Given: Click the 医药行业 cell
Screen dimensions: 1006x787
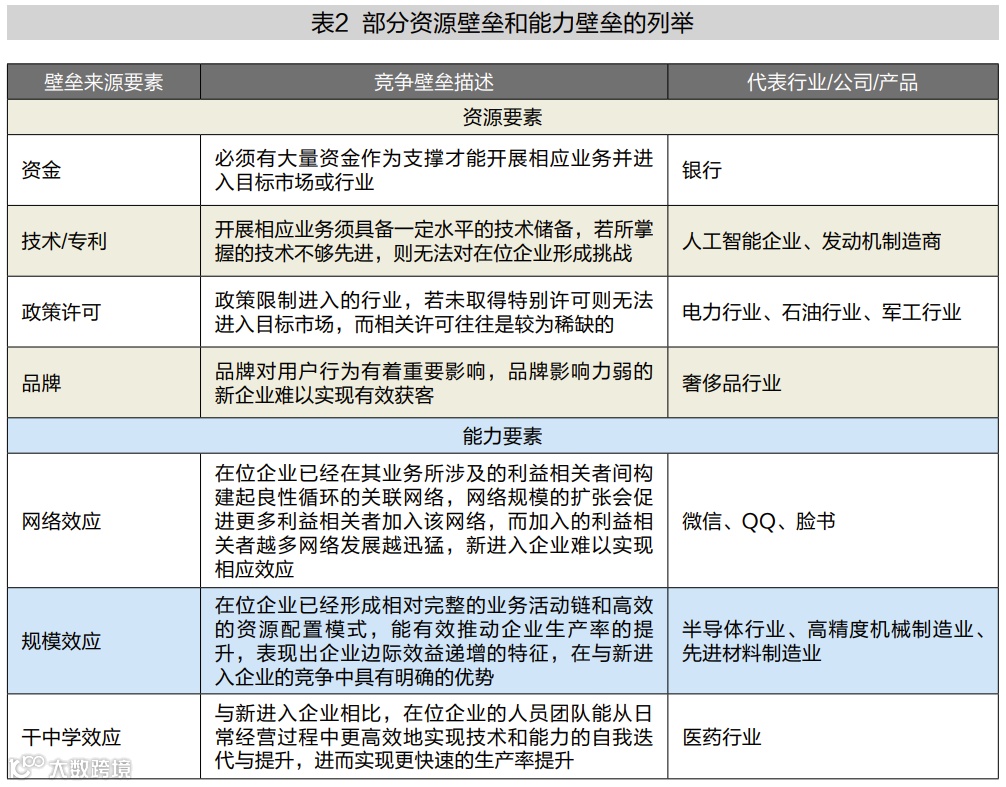Looking at the screenshot, I should pyautogui.click(x=833, y=737).
